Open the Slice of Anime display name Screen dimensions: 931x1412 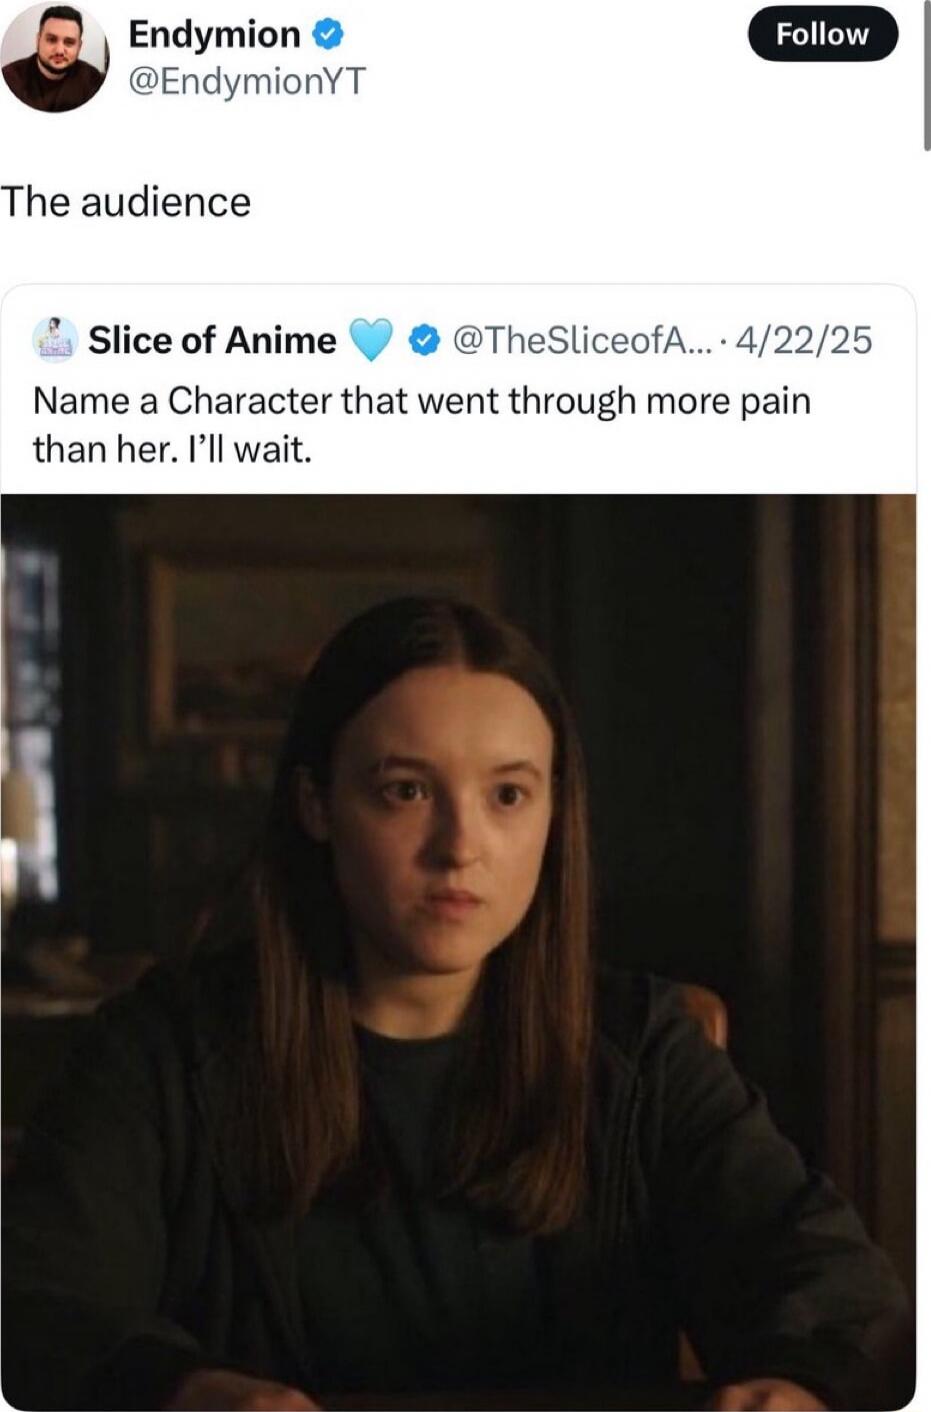(212, 341)
